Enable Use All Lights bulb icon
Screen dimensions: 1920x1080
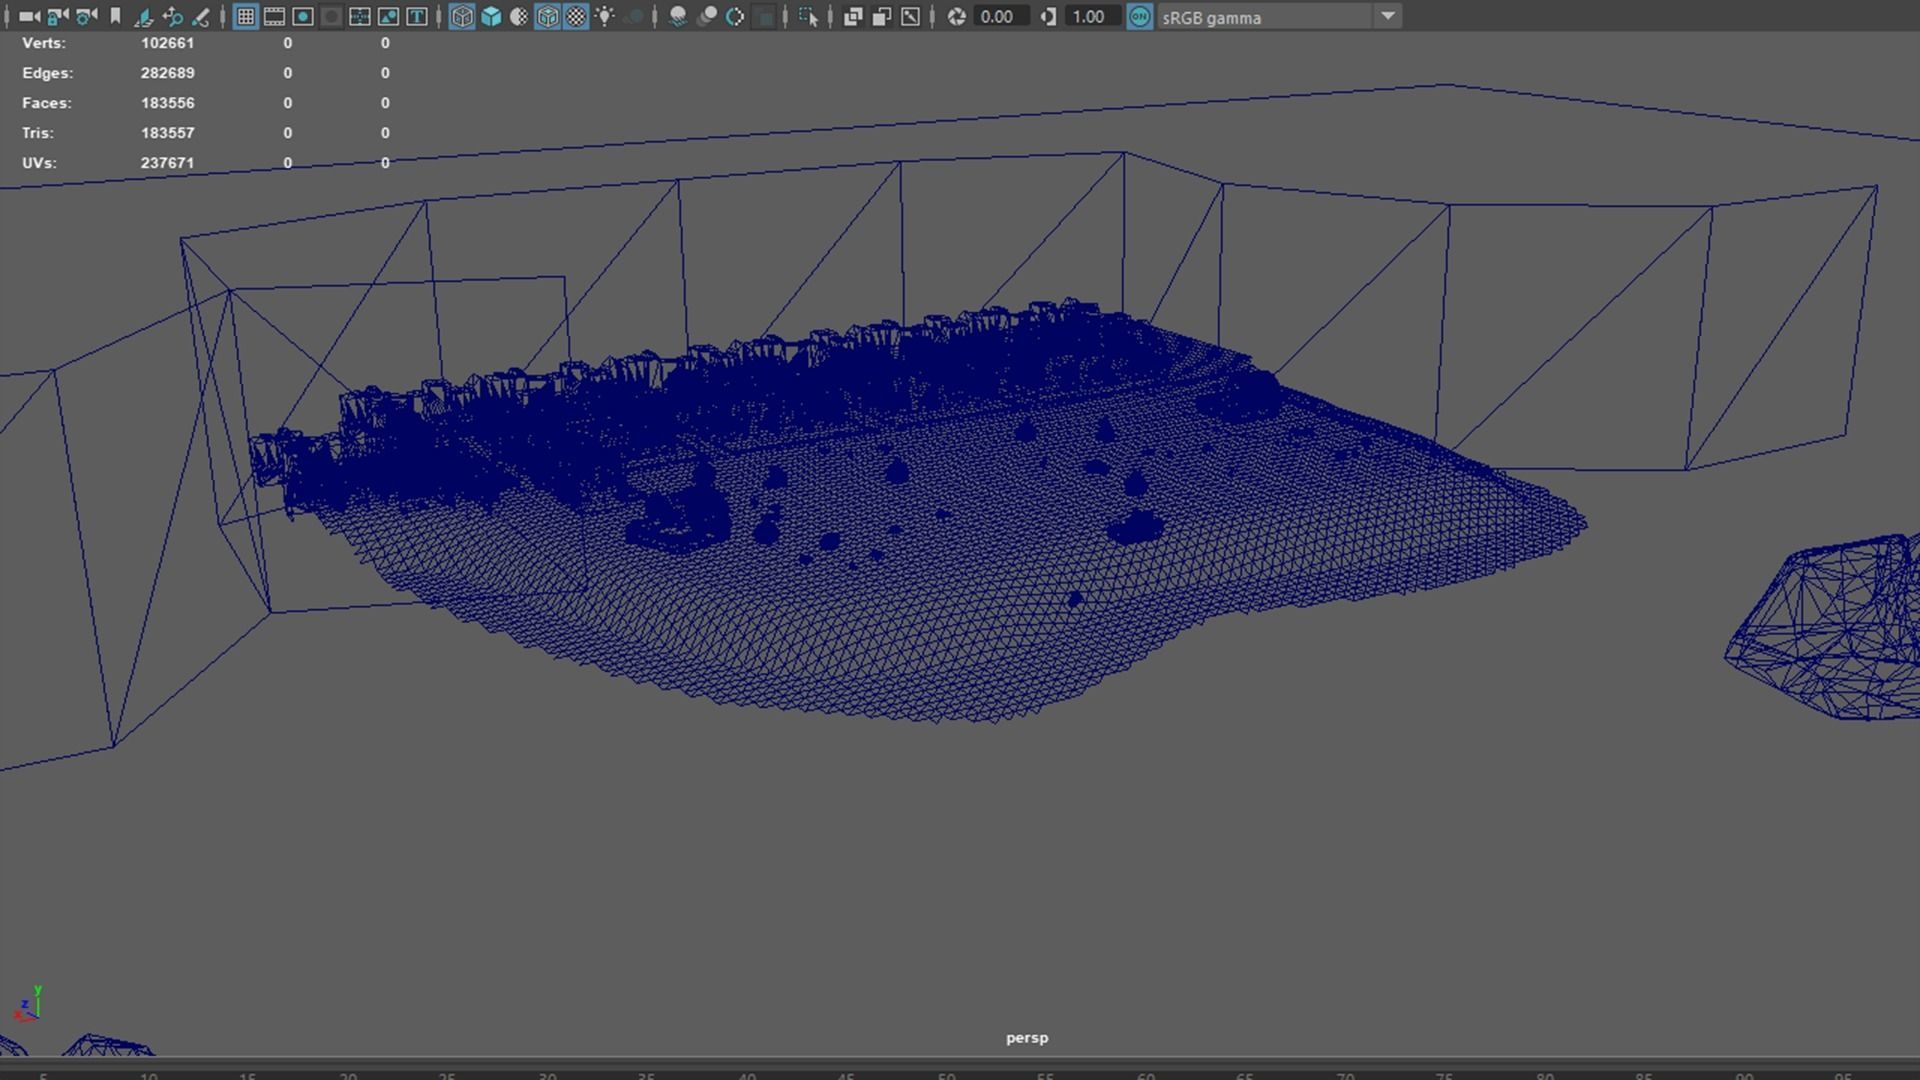(605, 16)
